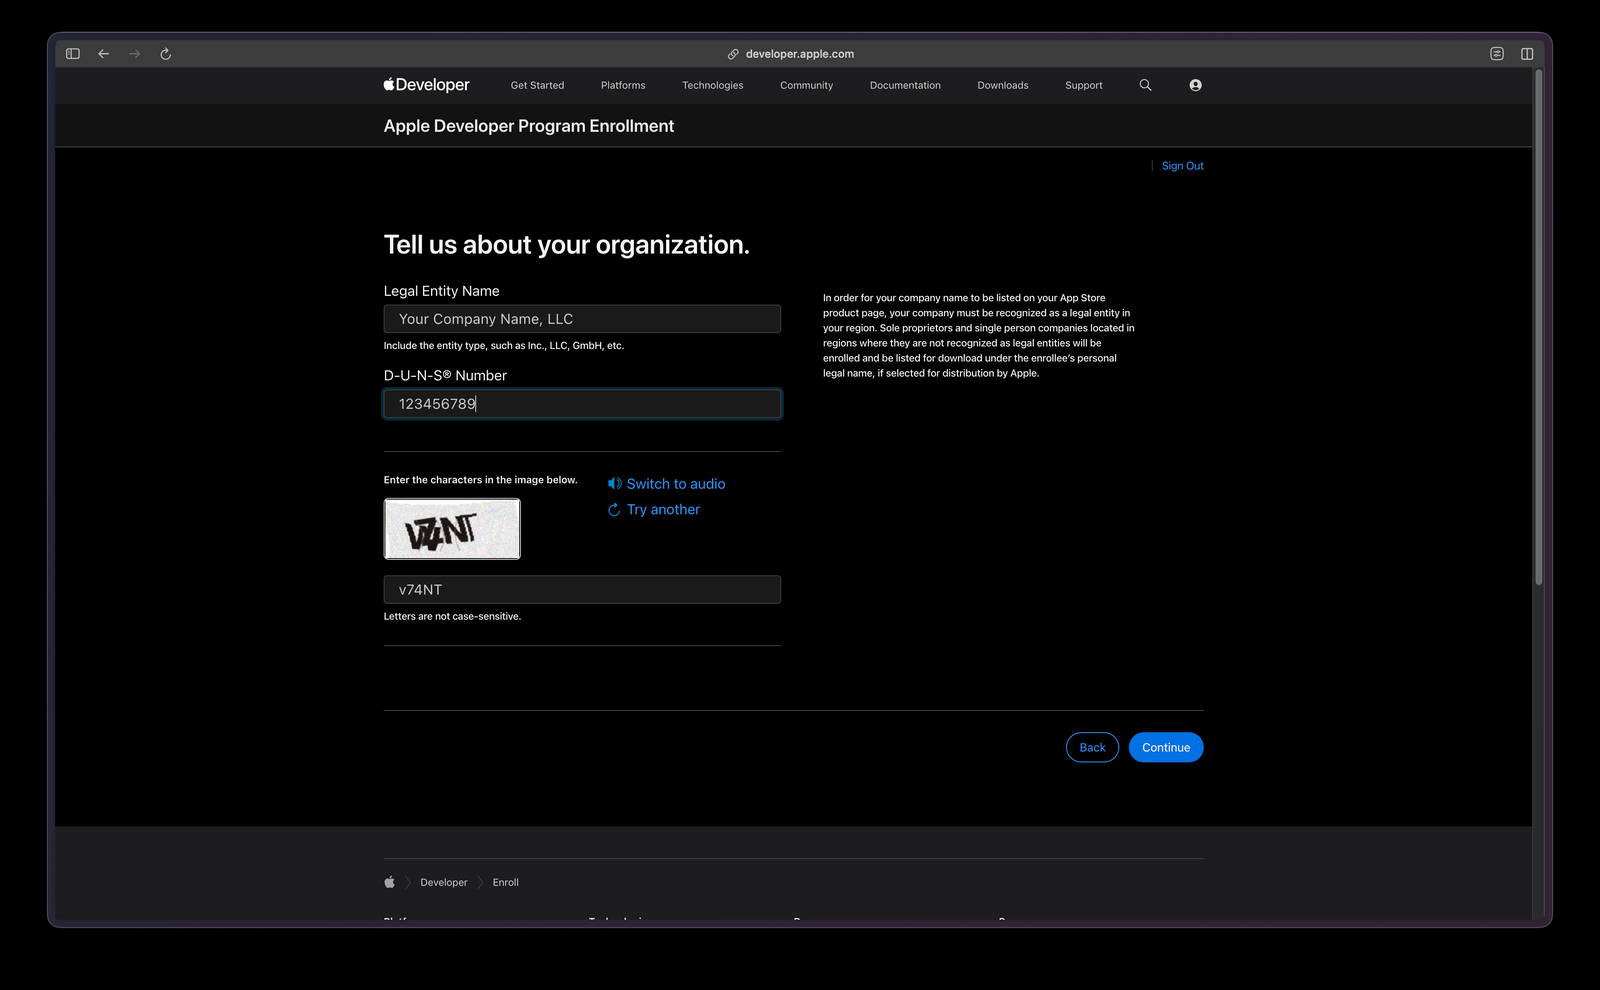Go back with the browser back arrow
Image resolution: width=1600 pixels, height=990 pixels.
(104, 54)
